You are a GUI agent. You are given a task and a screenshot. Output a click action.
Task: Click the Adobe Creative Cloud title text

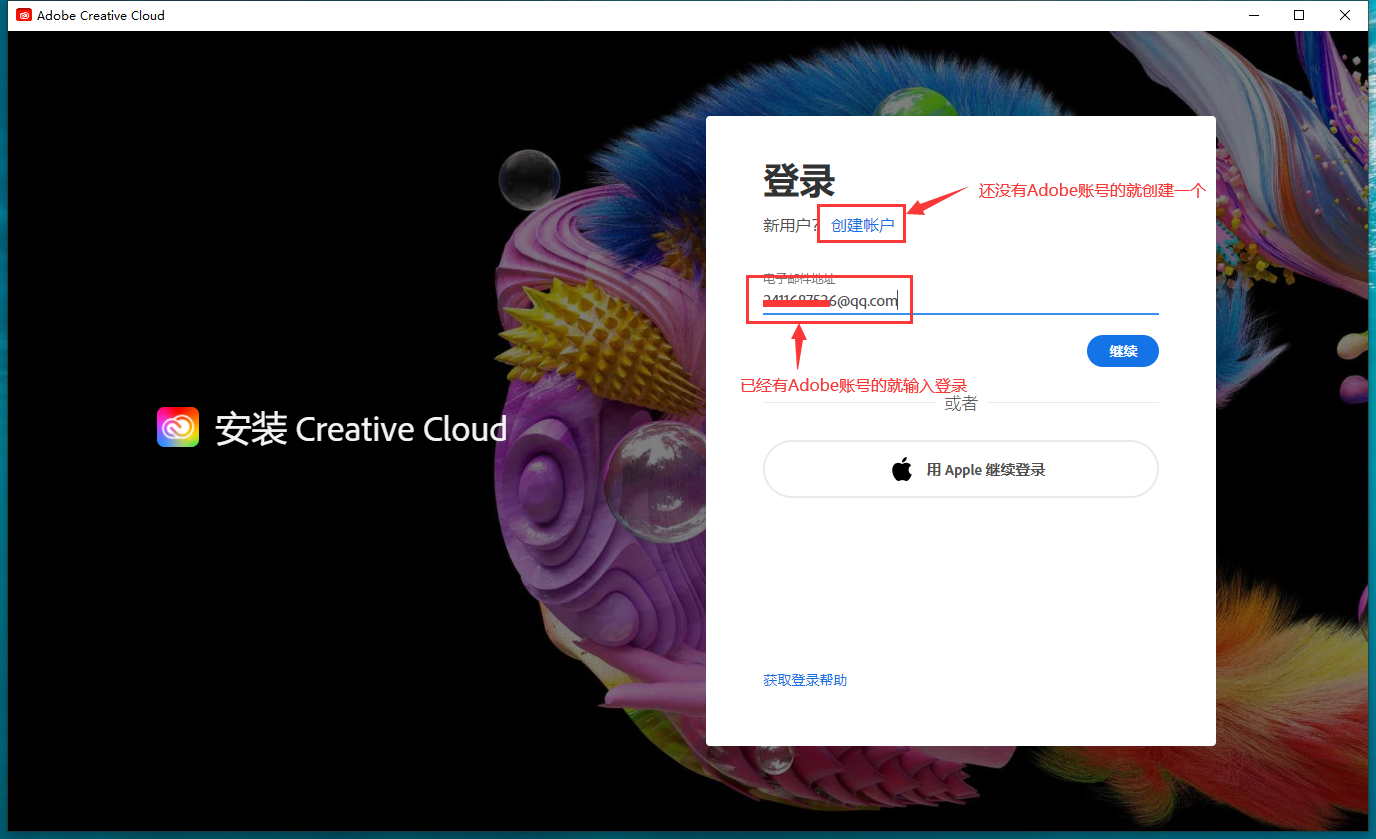100,15
